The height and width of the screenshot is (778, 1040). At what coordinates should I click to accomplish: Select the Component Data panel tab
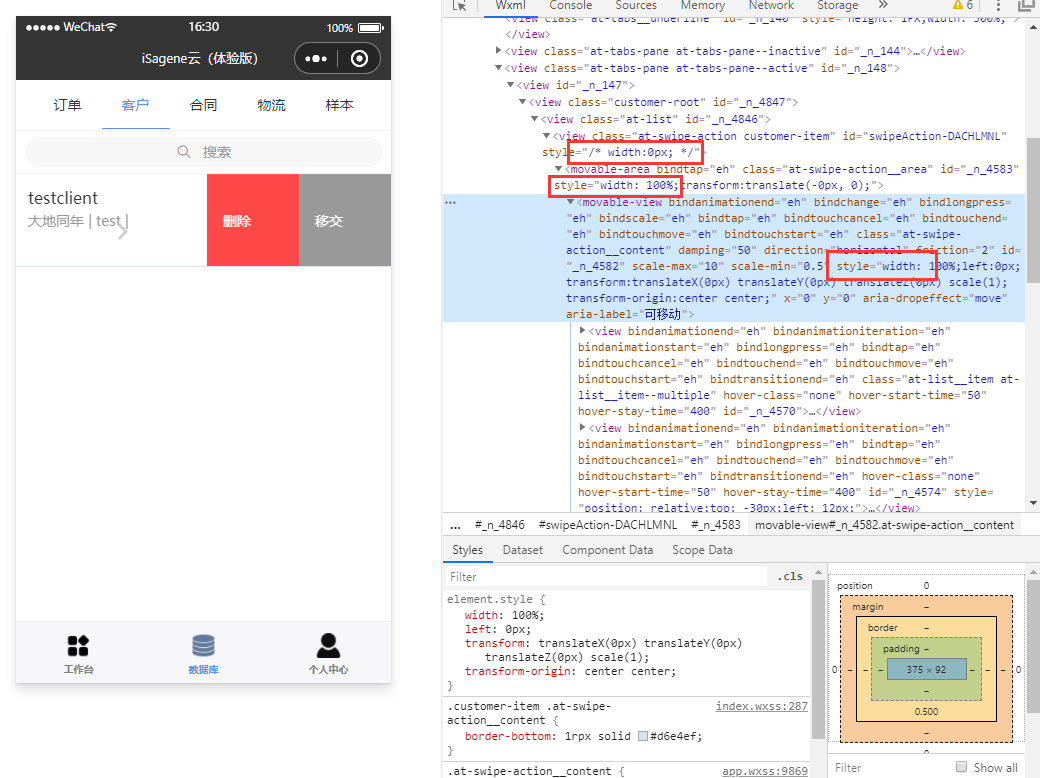608,550
